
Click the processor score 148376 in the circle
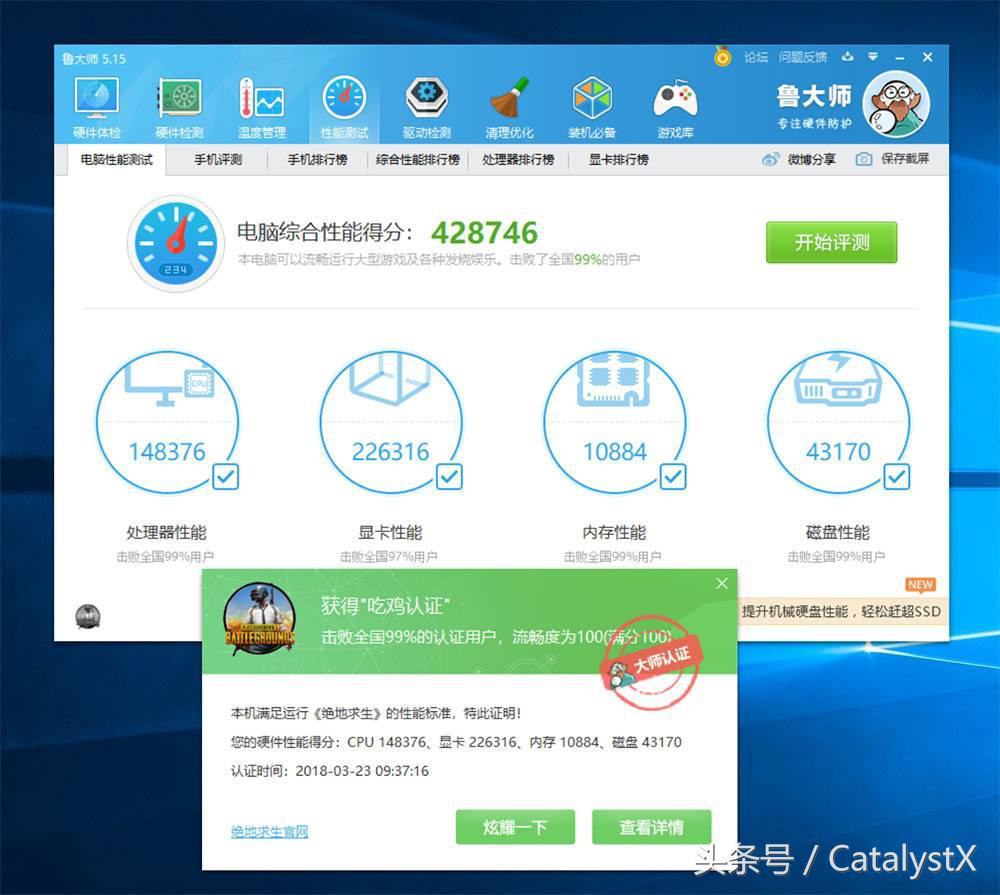[x=167, y=452]
